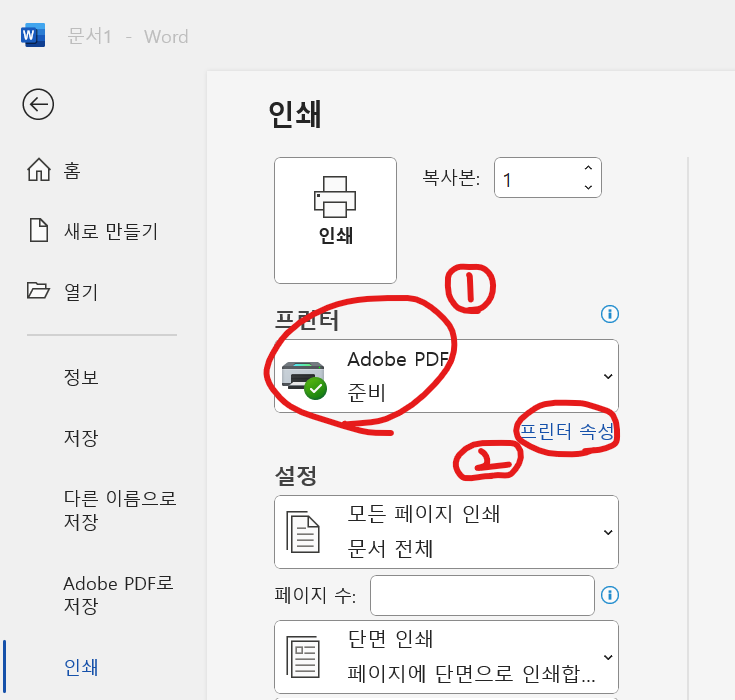Select the 인쇄 sidebar tab
This screenshot has height=700, width=735.
[81, 667]
